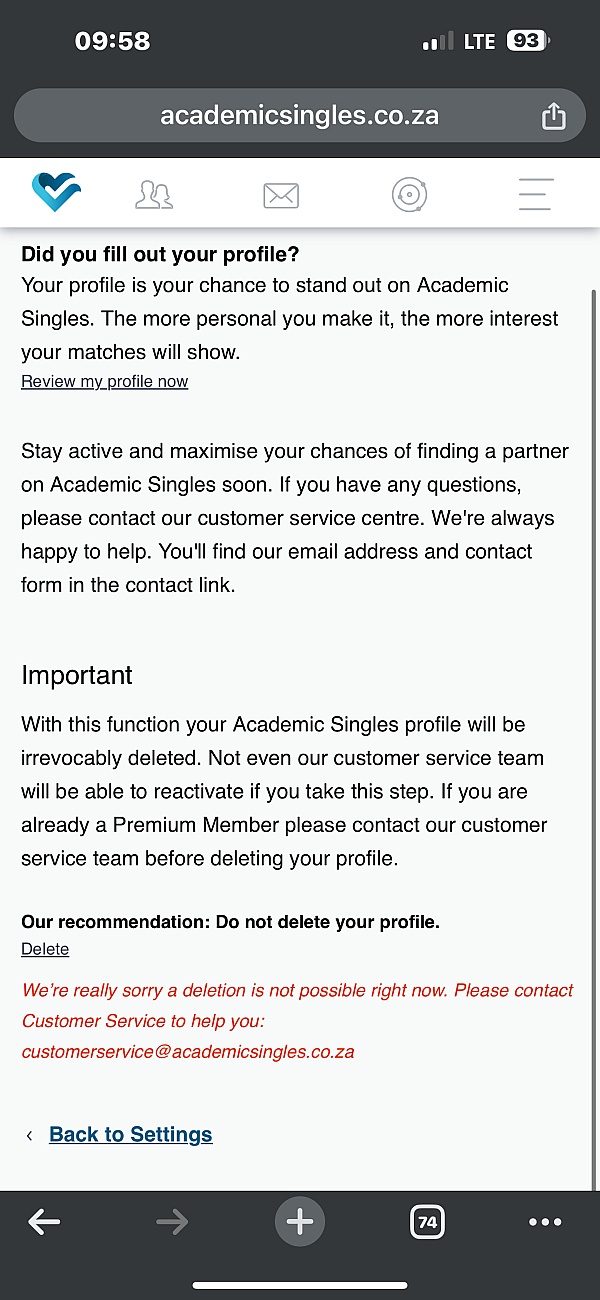Open the tab switcher showing 74
The image size is (600, 1300).
click(427, 1221)
